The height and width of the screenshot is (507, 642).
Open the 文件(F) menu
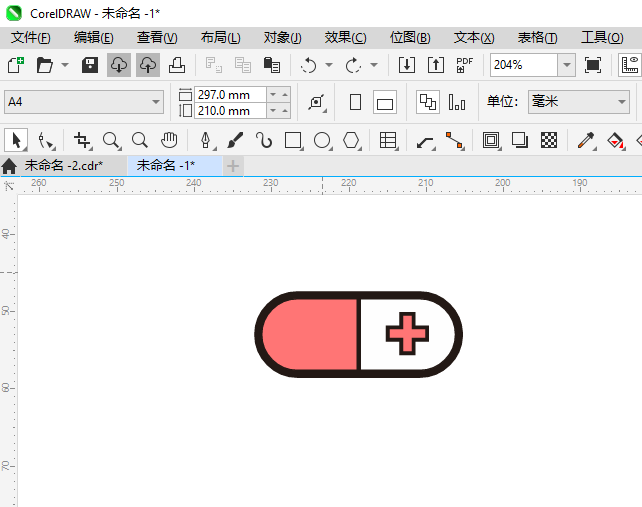(x=31, y=38)
